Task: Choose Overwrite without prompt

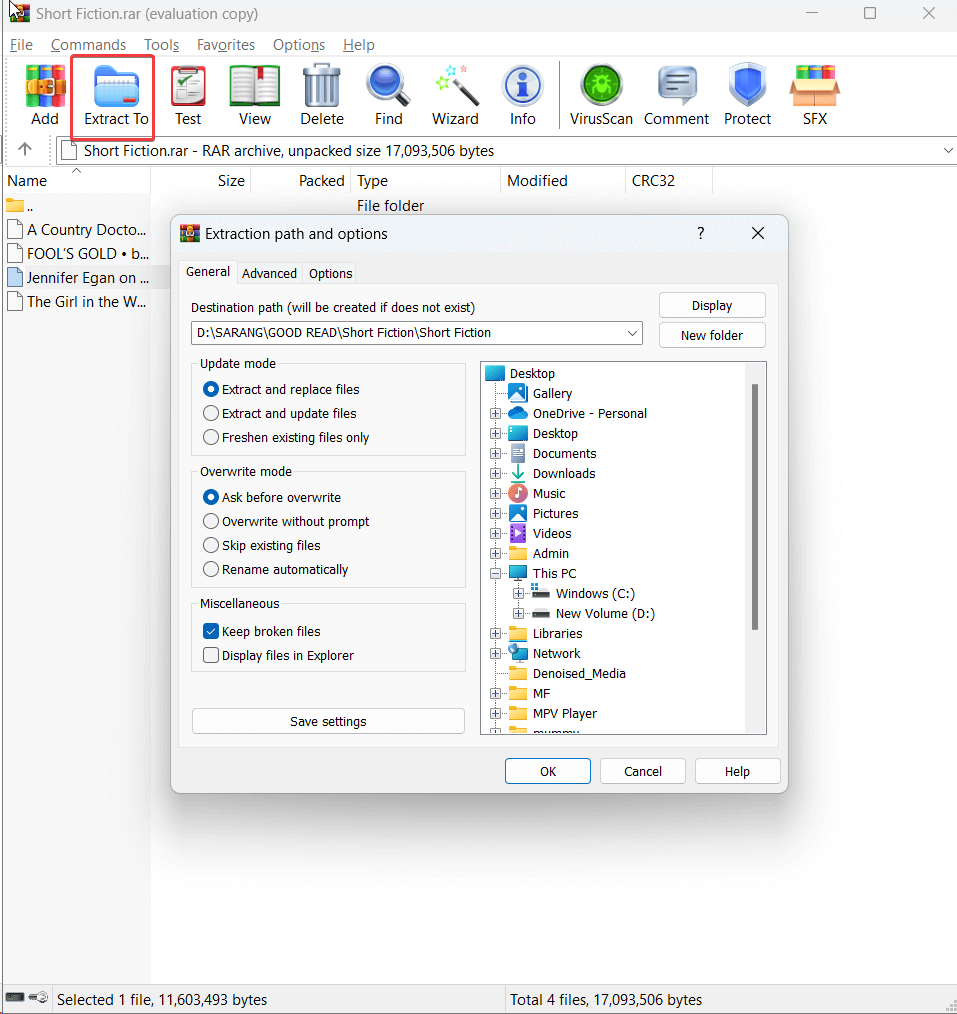Action: point(211,521)
